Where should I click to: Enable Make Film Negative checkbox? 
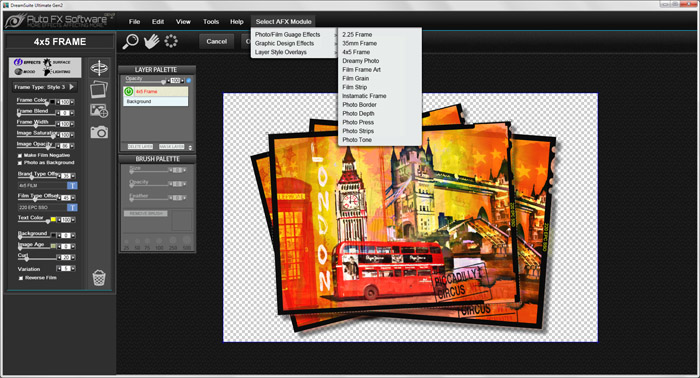[x=20, y=156]
